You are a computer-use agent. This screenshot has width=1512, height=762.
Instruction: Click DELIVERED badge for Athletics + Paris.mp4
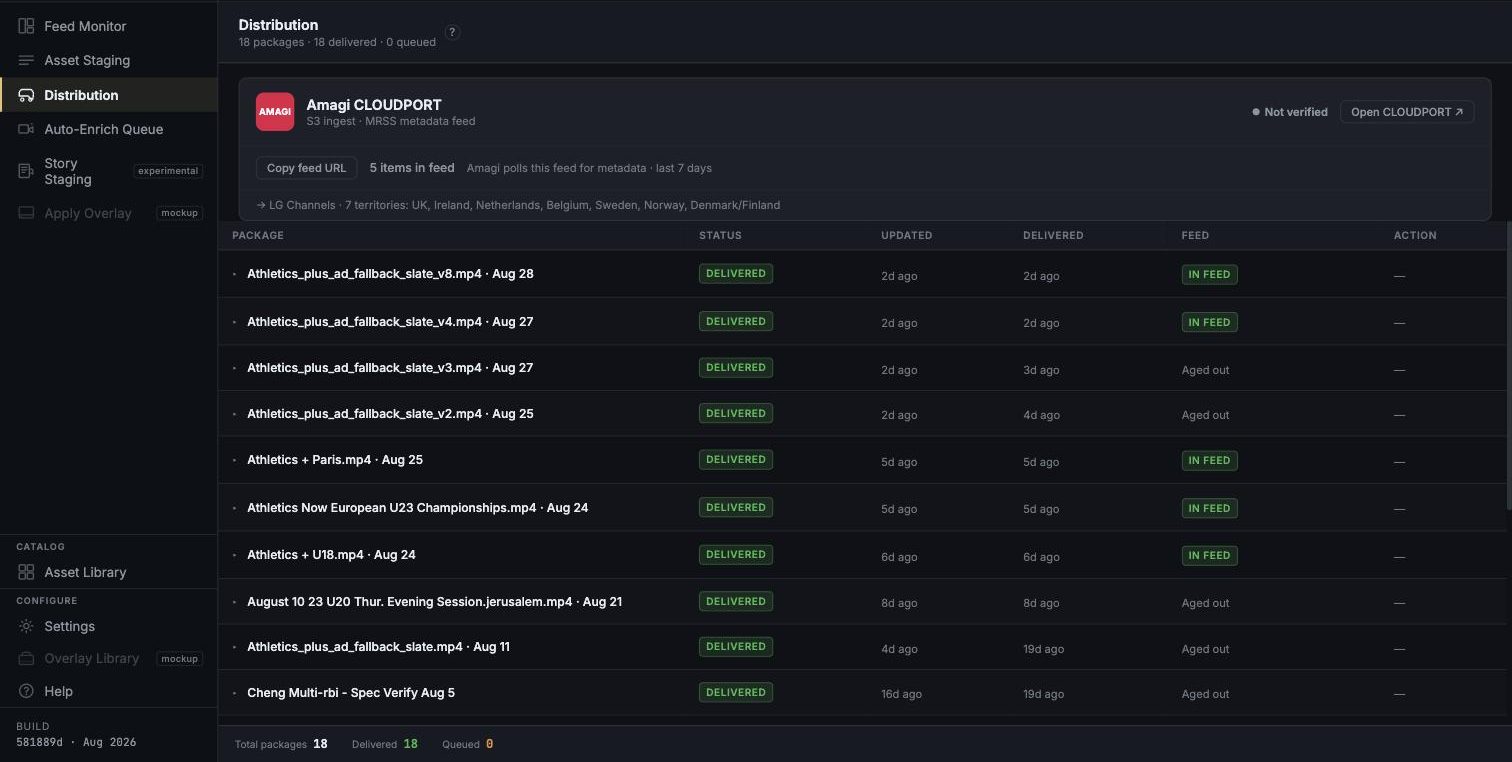tap(735, 460)
